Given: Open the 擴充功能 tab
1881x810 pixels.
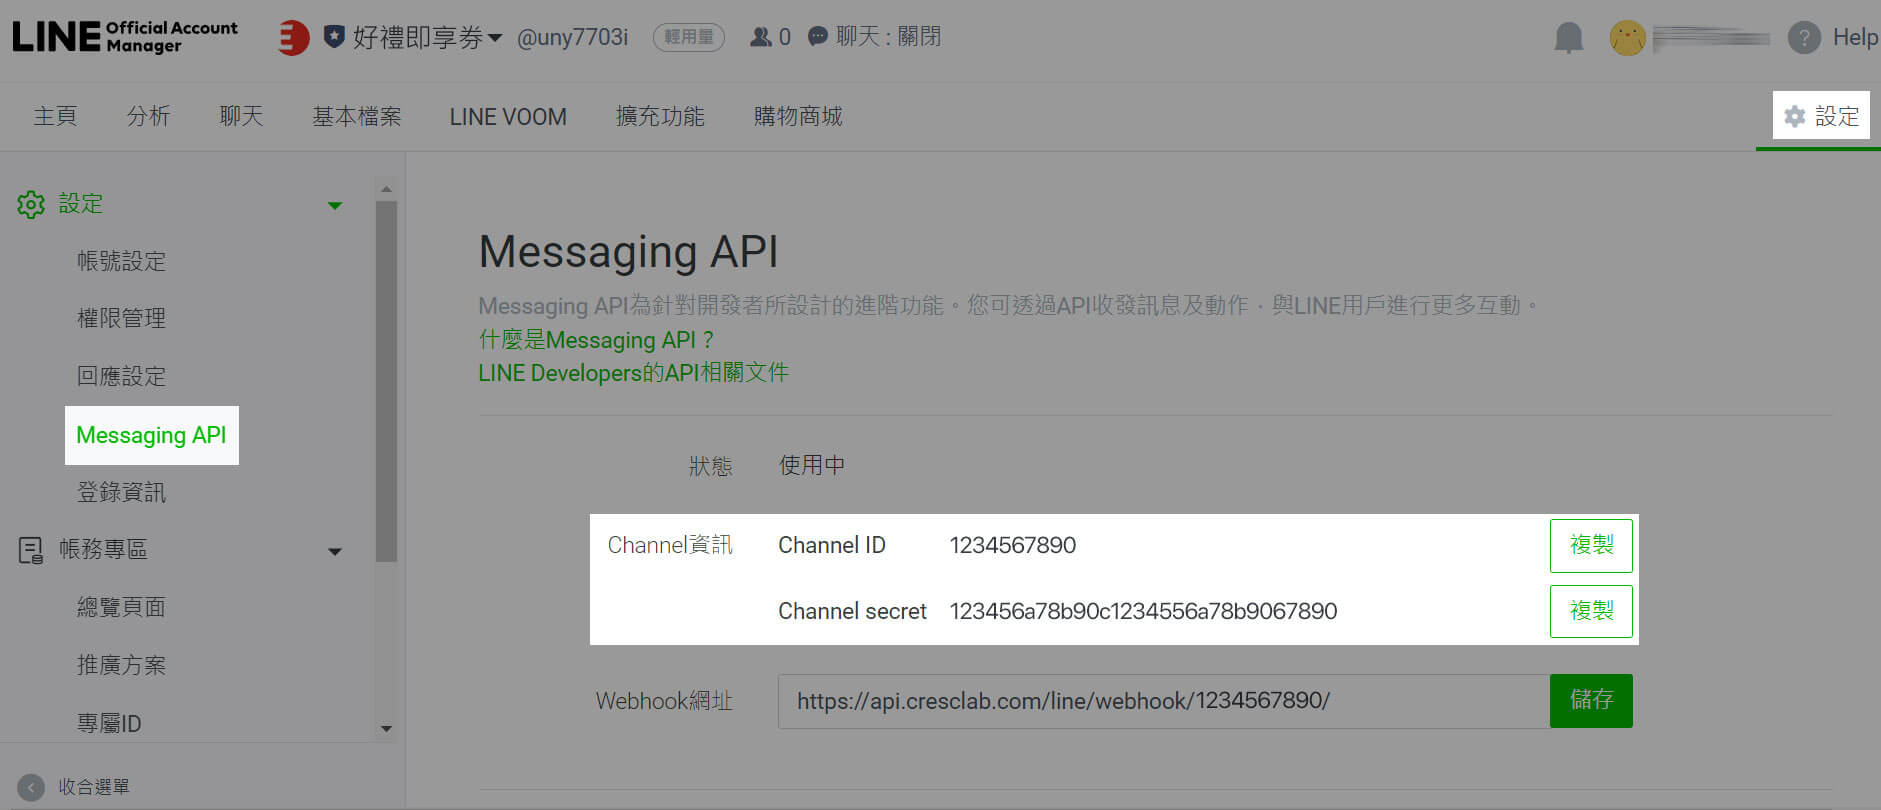Looking at the screenshot, I should point(660,116).
